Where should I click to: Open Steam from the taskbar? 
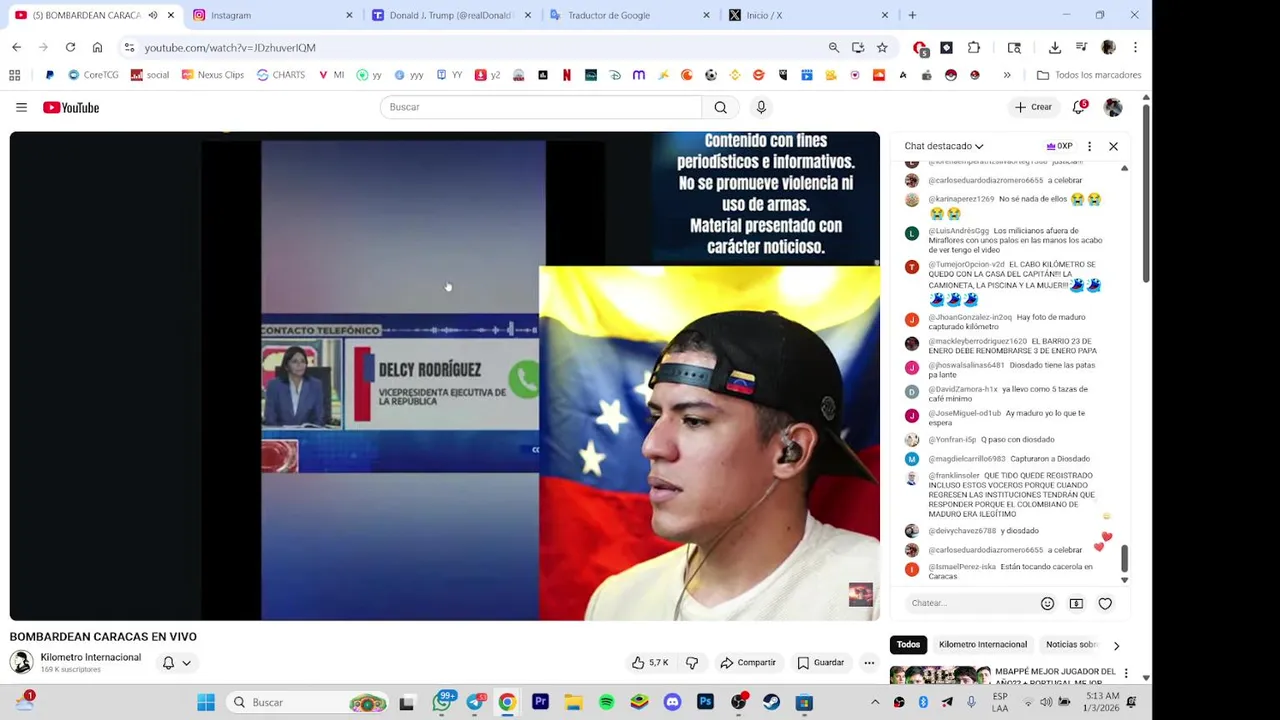[771, 702]
